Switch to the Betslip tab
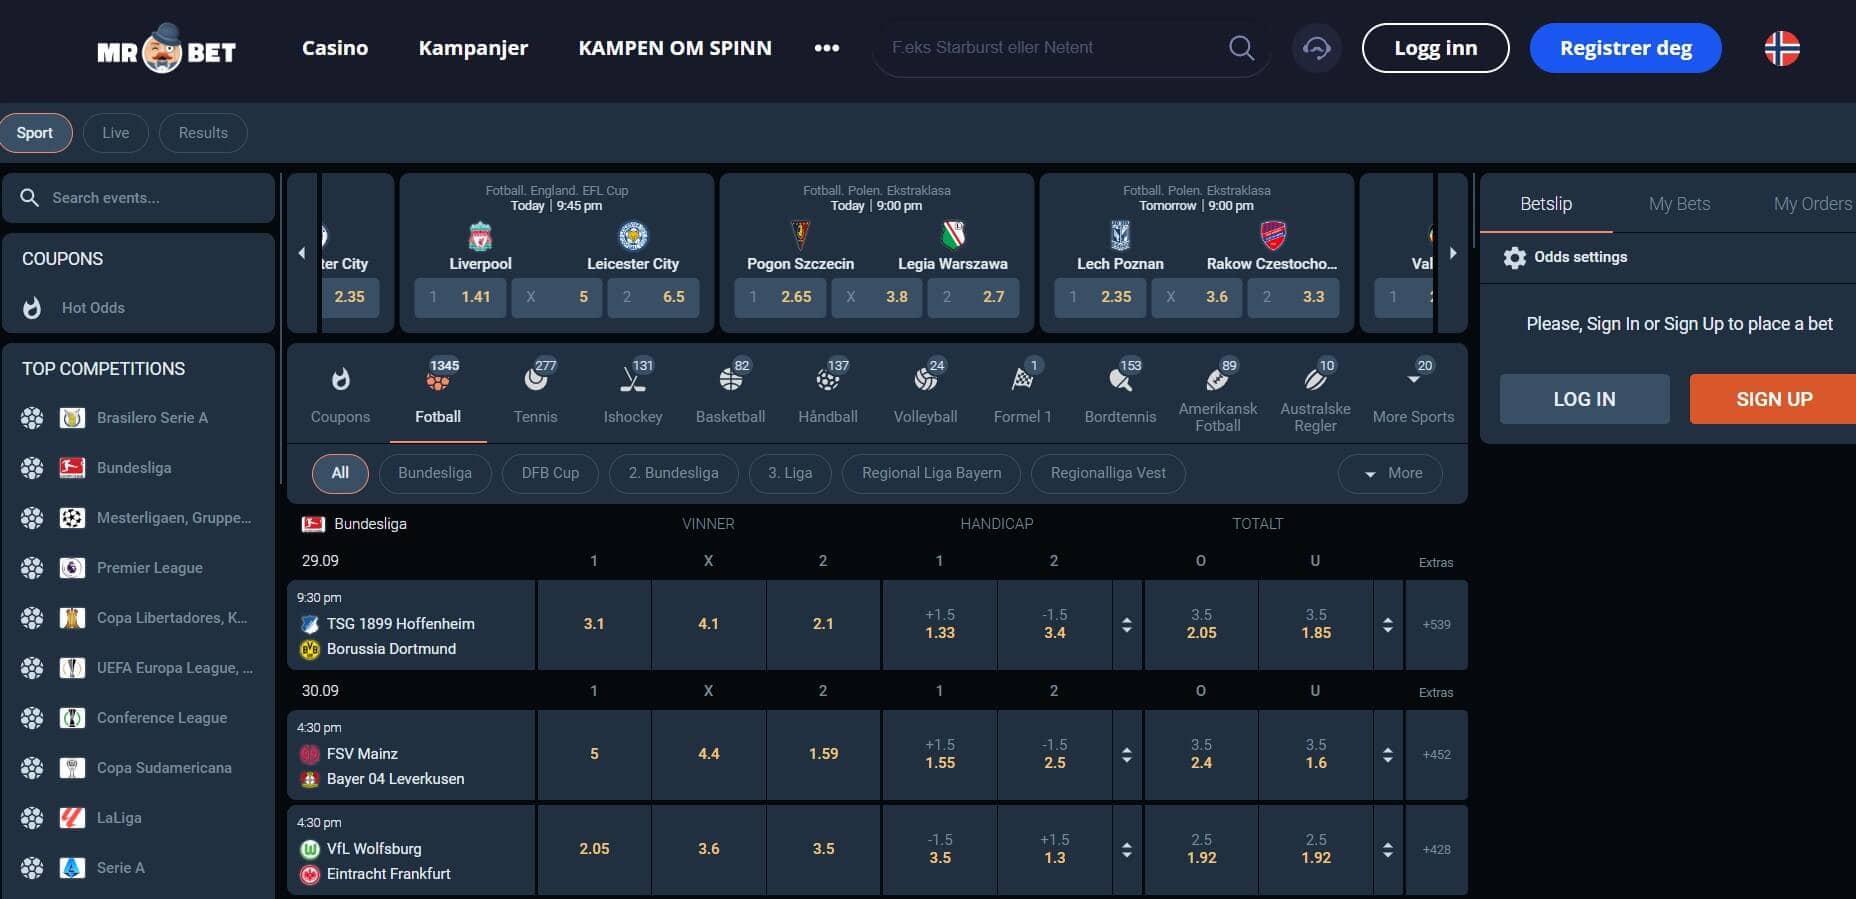Viewport: 1856px width, 899px height. coord(1546,204)
